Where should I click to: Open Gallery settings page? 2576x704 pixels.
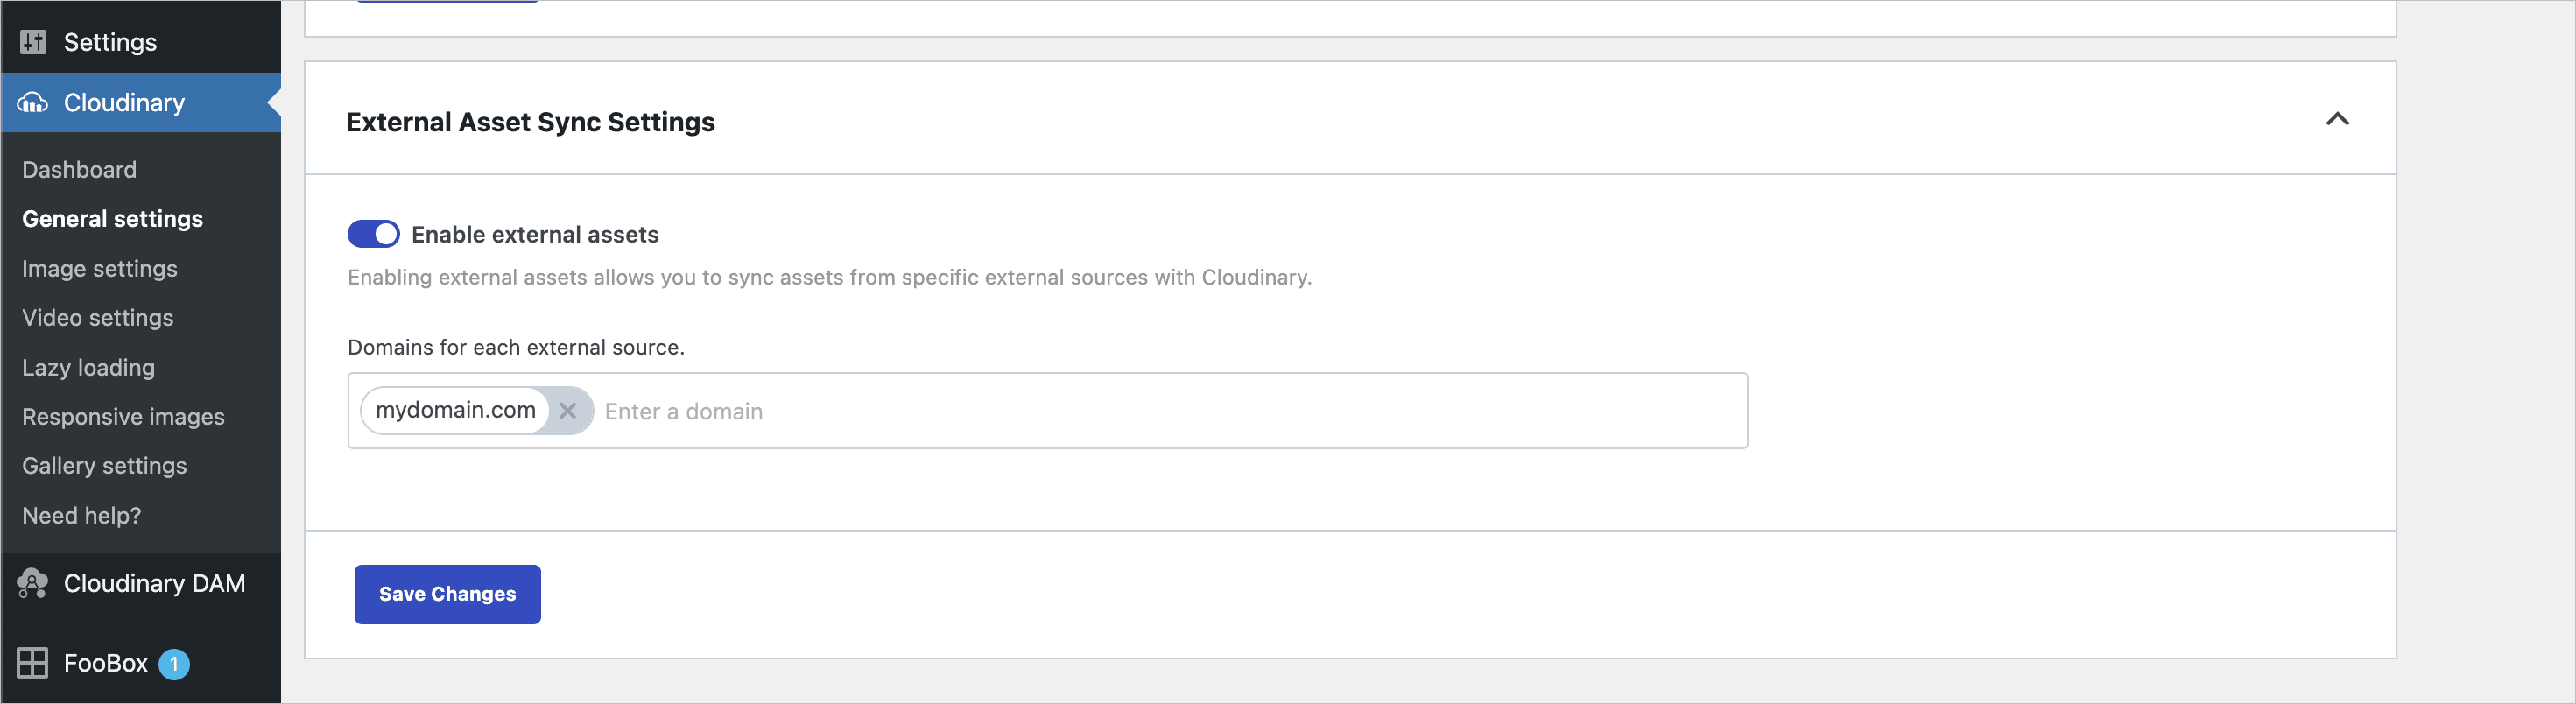coord(104,466)
